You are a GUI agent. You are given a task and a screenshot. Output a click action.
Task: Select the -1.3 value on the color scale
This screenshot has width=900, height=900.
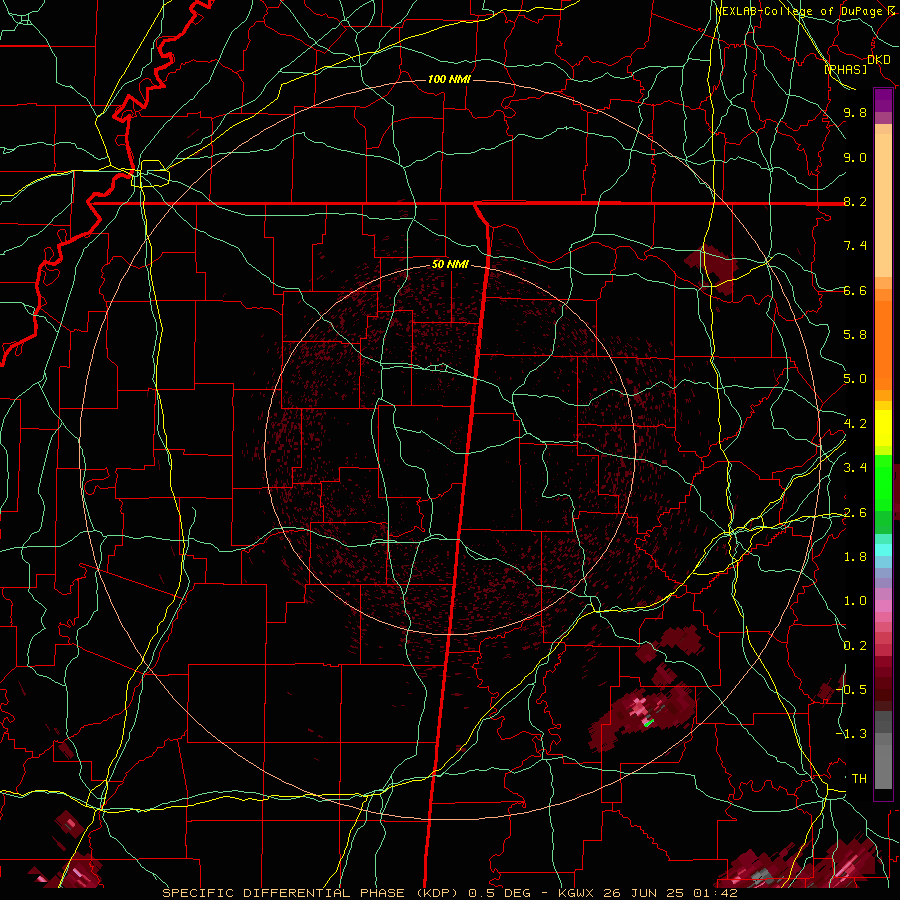click(852, 734)
